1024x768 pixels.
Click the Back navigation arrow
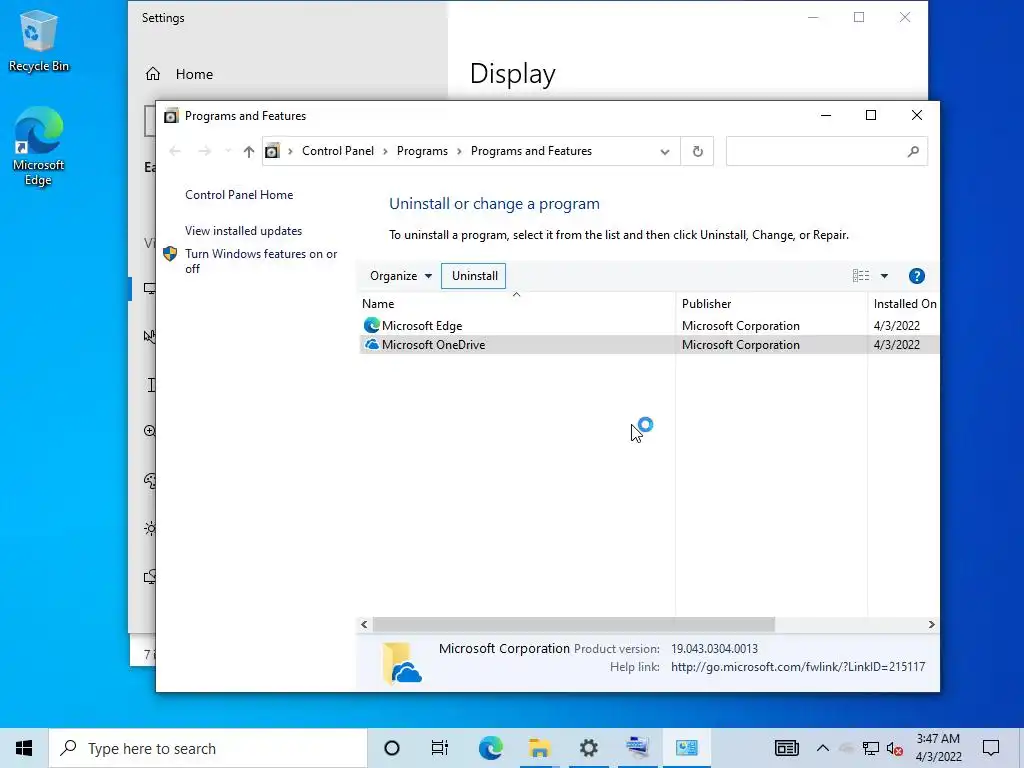click(174, 152)
